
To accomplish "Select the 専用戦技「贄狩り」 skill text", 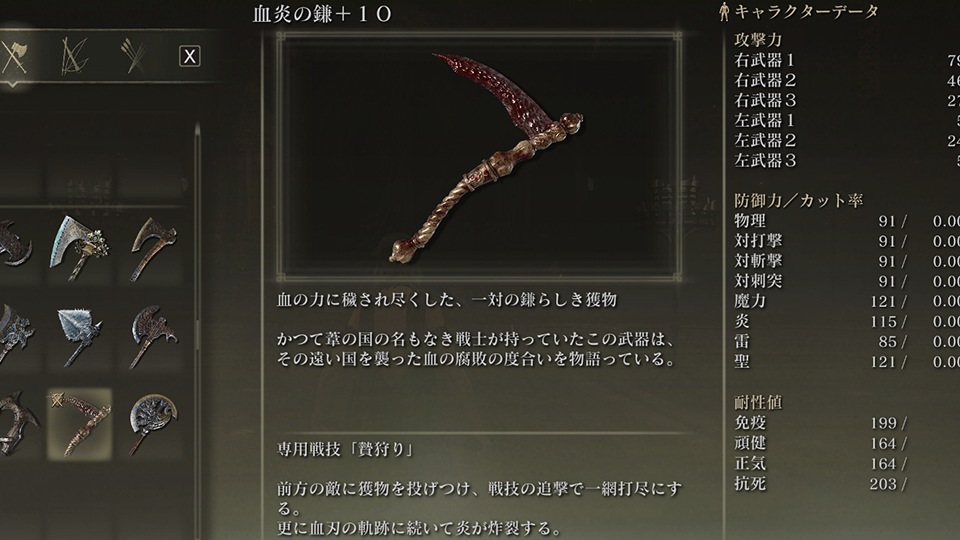I will [x=347, y=449].
